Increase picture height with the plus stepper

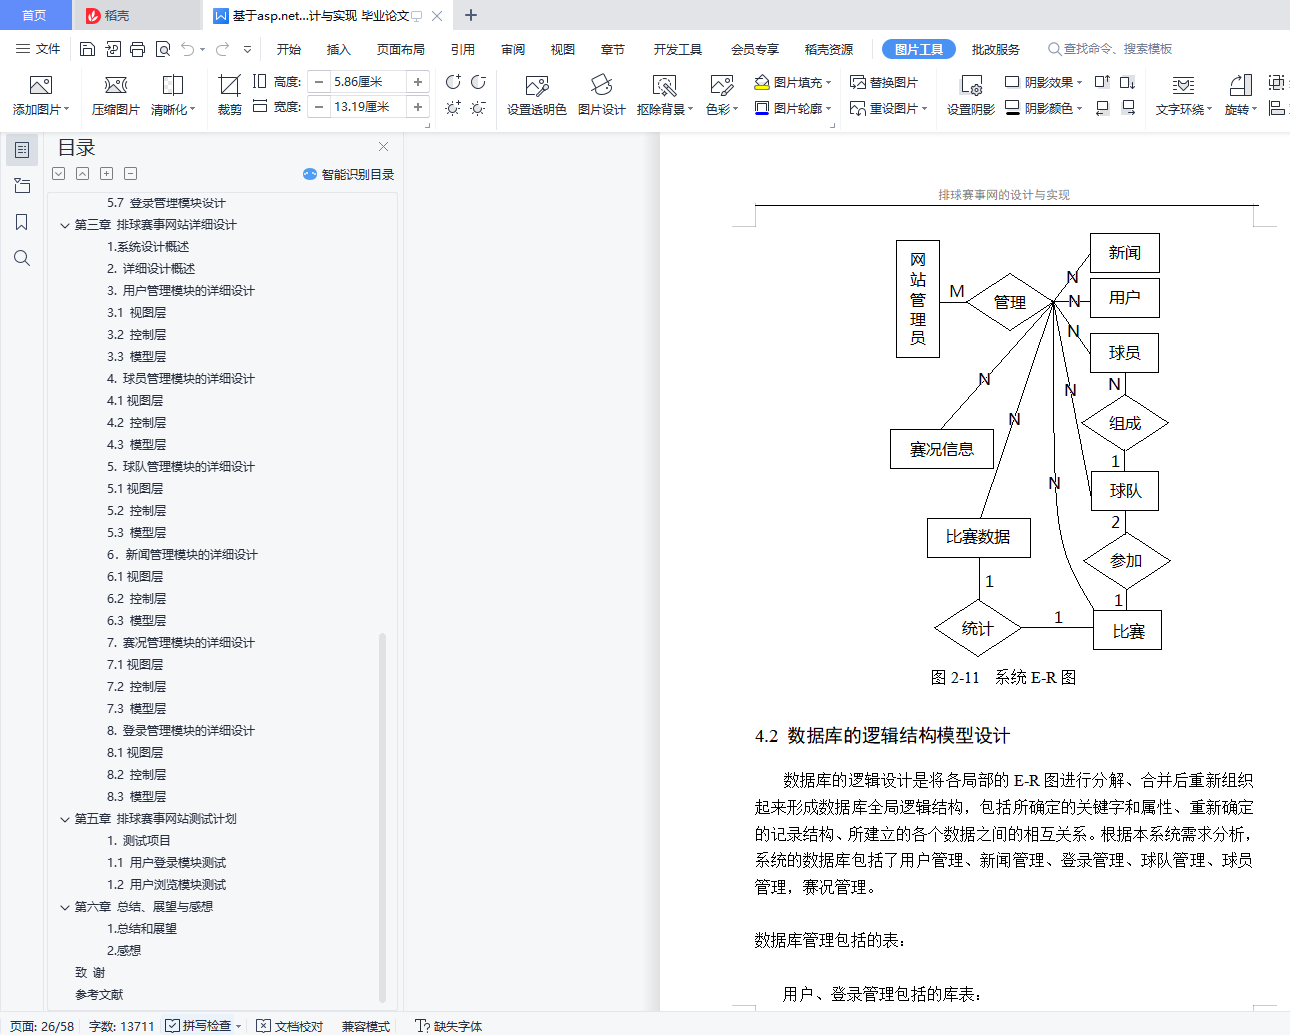point(418,82)
